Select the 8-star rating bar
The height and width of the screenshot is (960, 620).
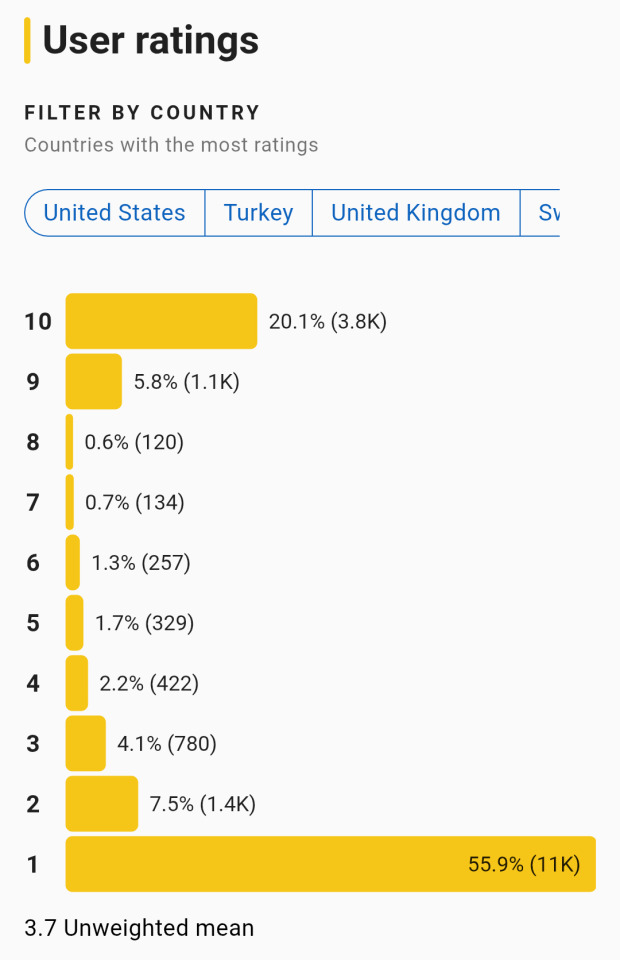coord(69,441)
